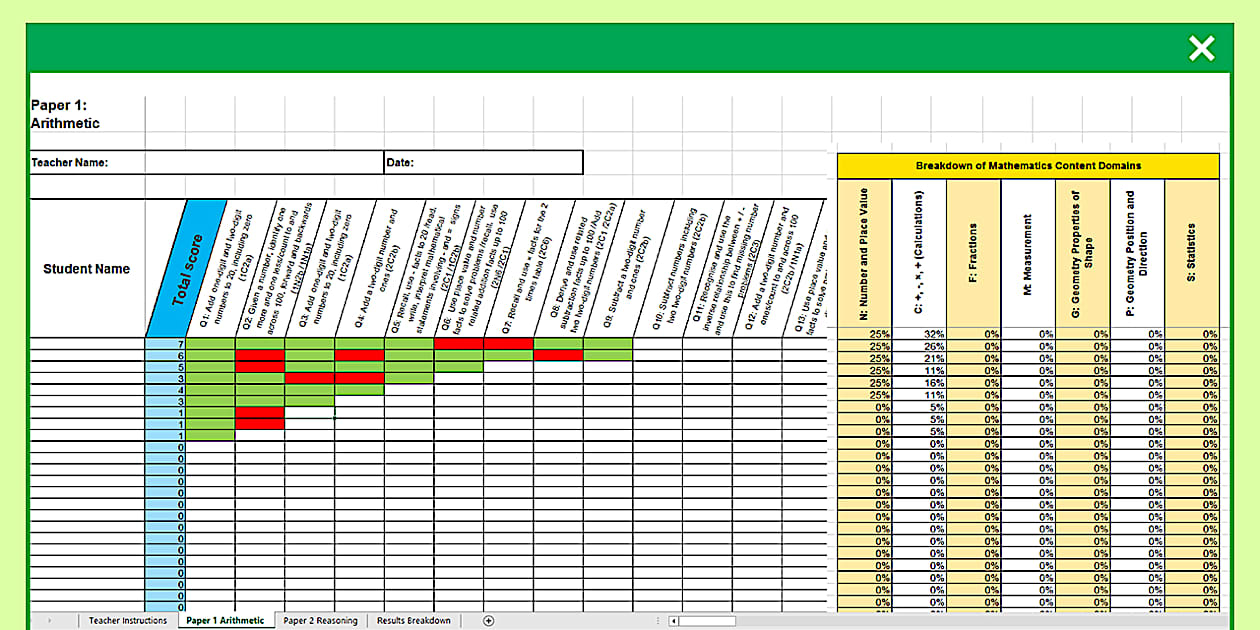
Task: Select the 32% calculations cell
Action: (x=919, y=334)
